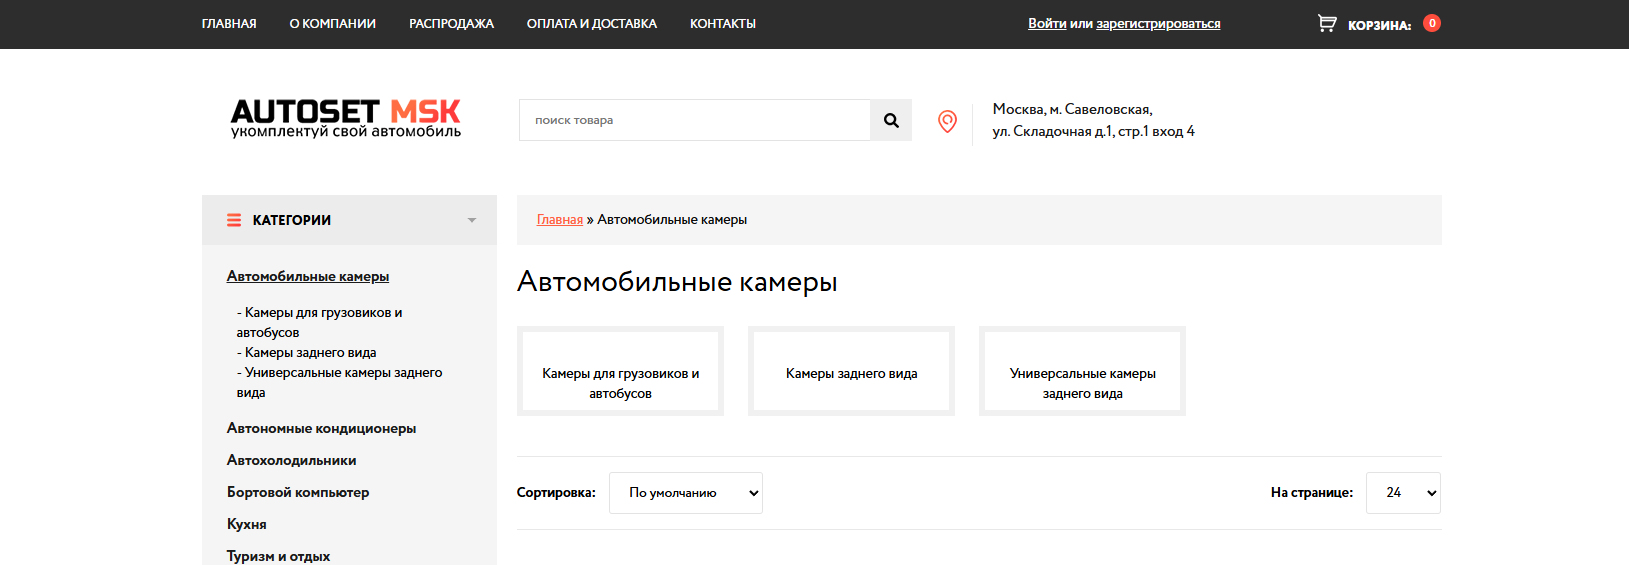Open the На странице dropdown
Viewport: 1629px width, 565px height.
point(1403,493)
